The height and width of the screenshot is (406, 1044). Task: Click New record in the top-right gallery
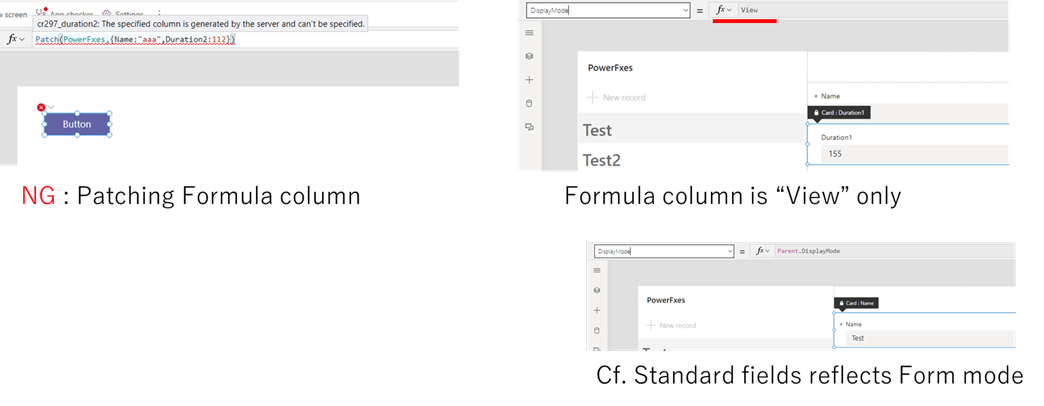pyautogui.click(x=617, y=97)
